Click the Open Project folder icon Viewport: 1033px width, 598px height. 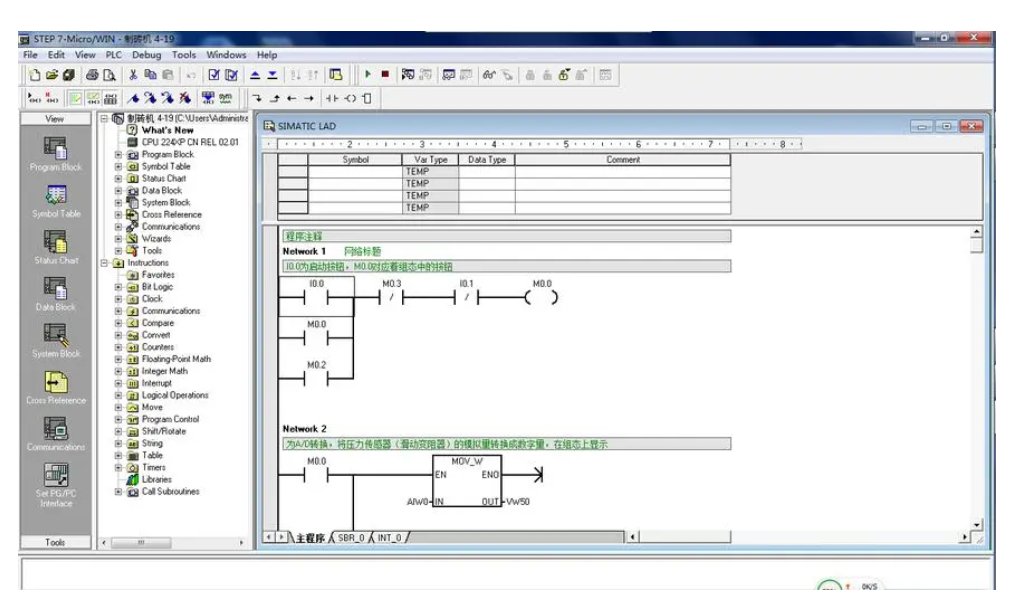coord(51,75)
